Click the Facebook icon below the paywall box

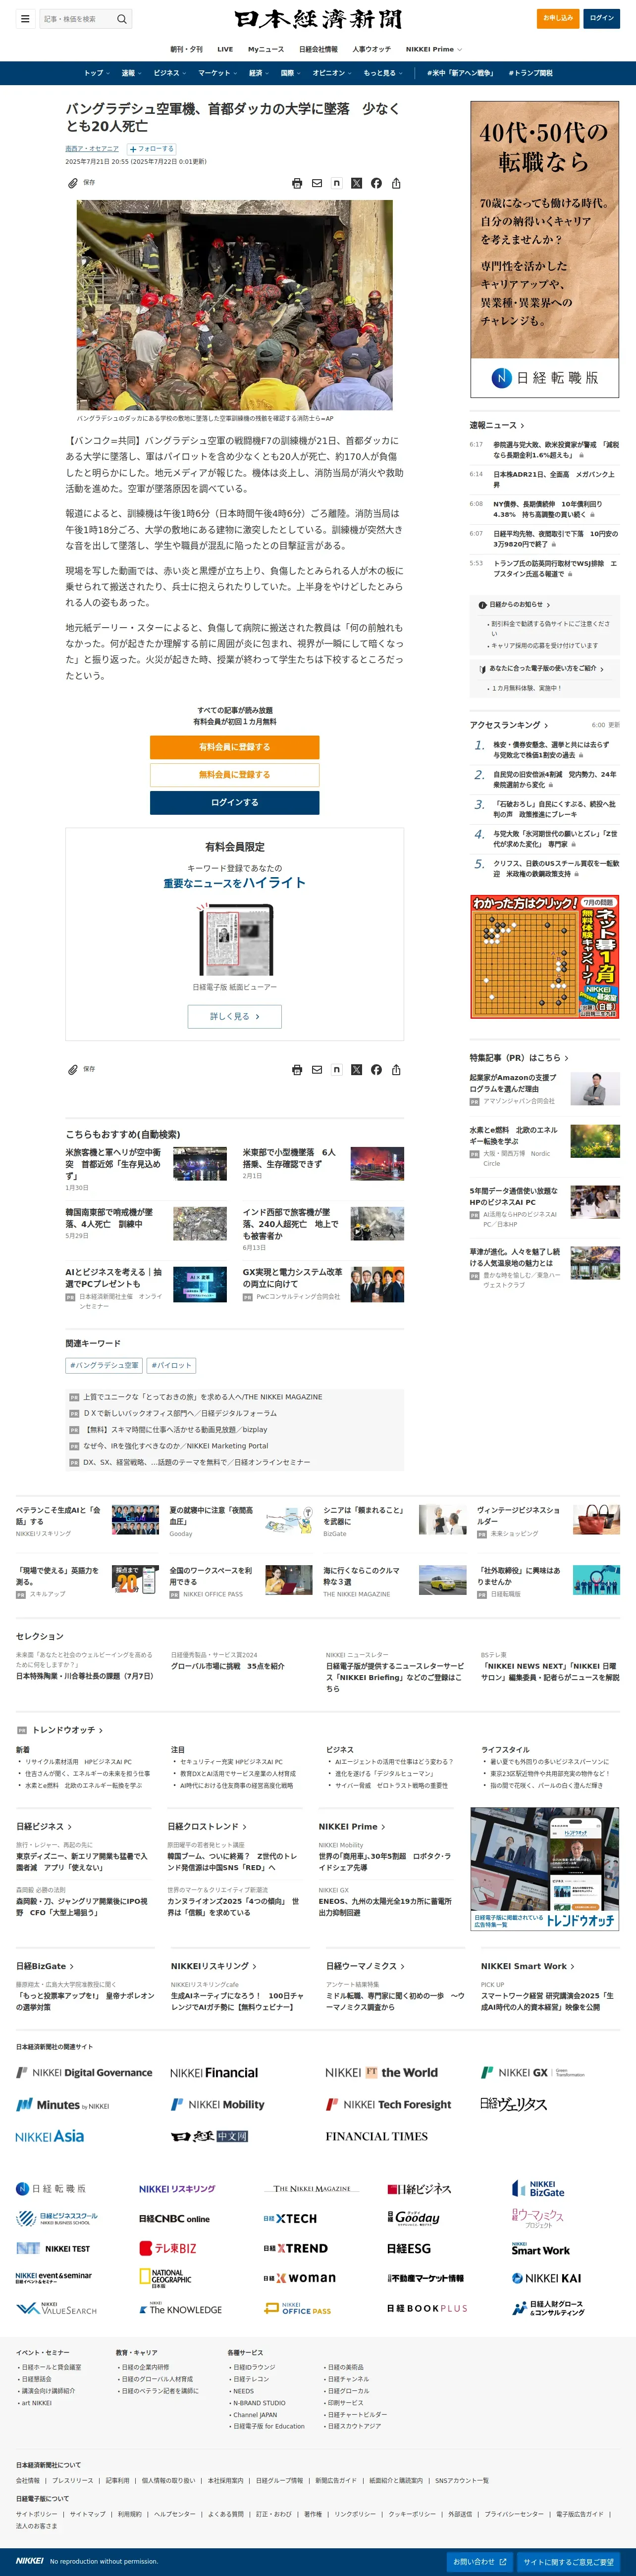(x=376, y=1069)
